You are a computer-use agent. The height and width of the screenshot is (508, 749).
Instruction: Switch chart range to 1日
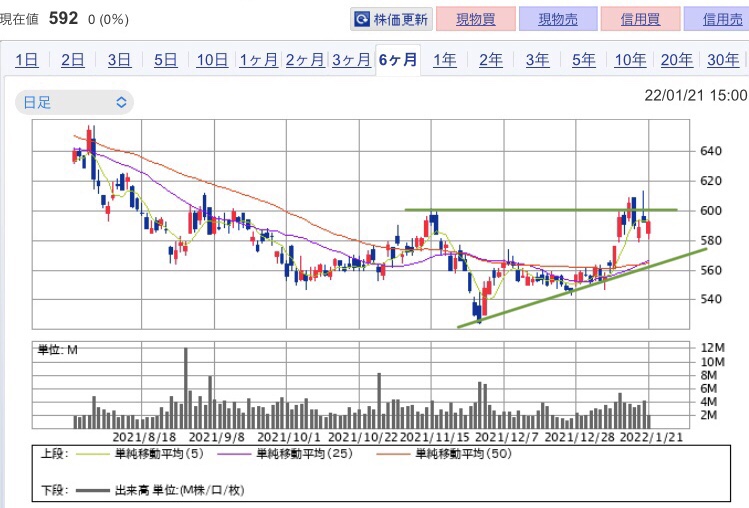click(x=27, y=60)
